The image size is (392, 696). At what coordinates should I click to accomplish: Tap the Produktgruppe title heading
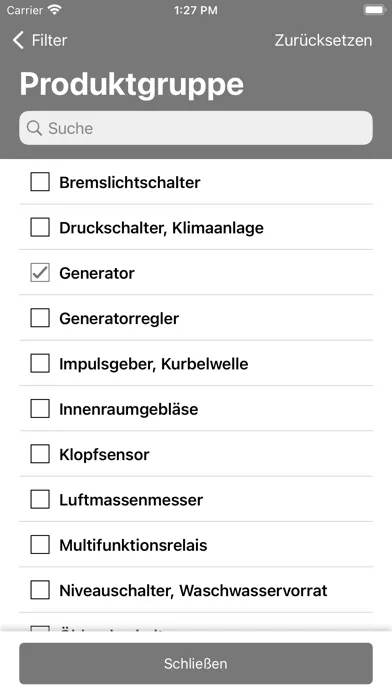(132, 84)
